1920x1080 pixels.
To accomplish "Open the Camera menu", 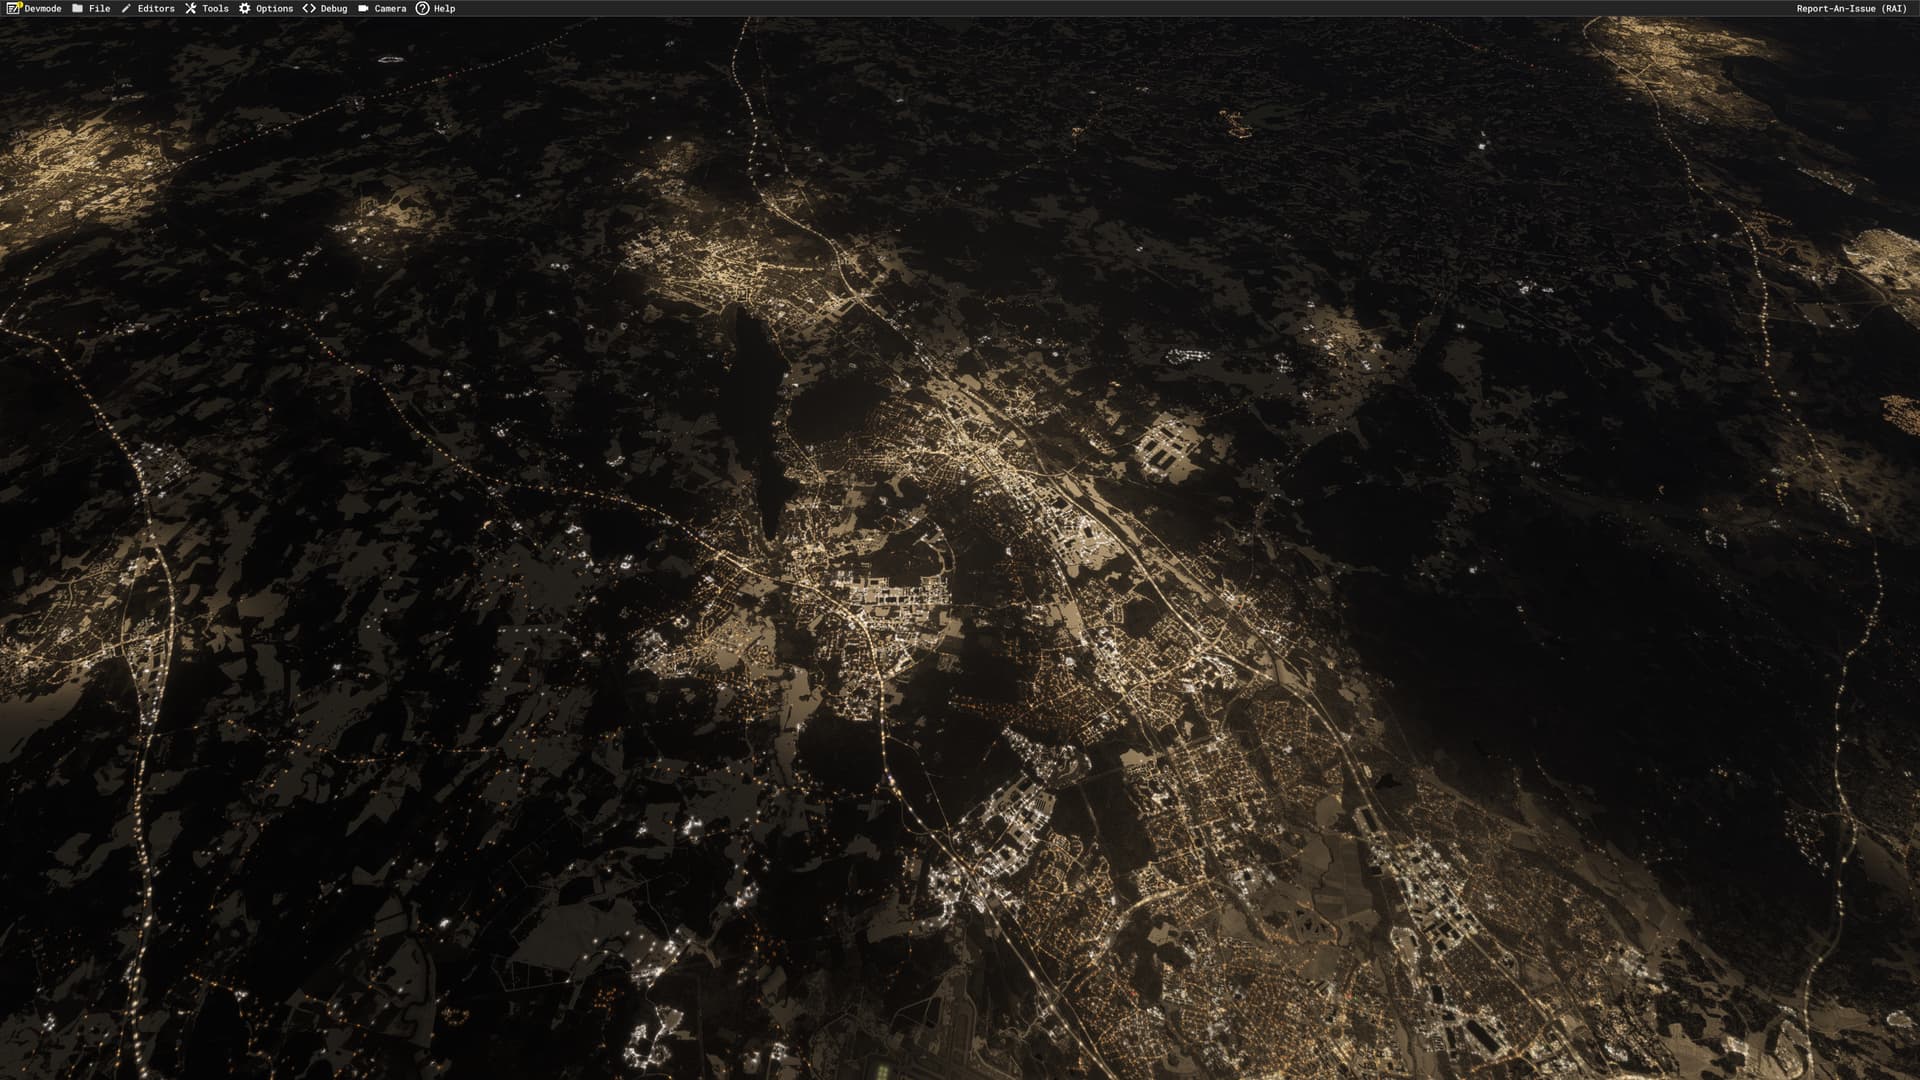I will [390, 8].
